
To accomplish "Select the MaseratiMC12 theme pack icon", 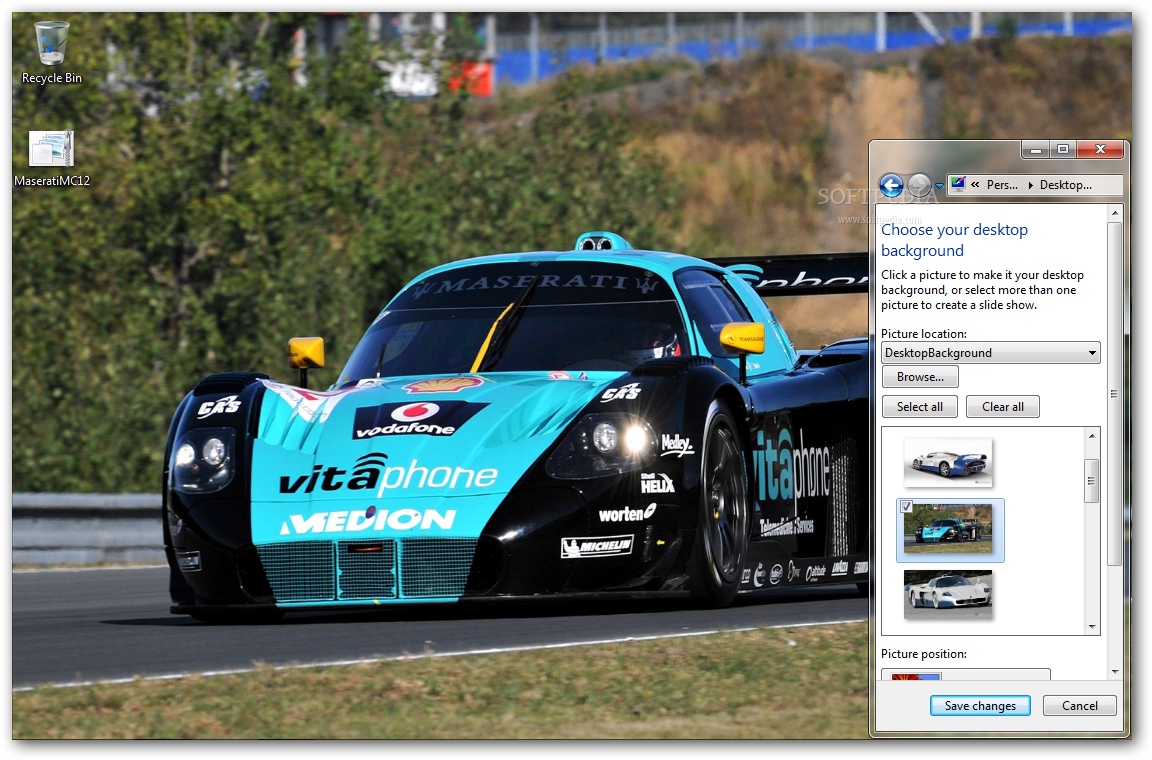I will click(x=51, y=158).
